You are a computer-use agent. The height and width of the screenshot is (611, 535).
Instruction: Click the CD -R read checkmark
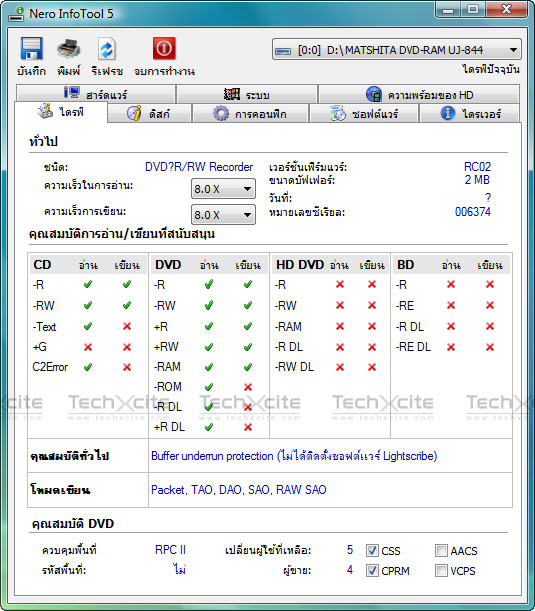pyautogui.click(x=88, y=284)
